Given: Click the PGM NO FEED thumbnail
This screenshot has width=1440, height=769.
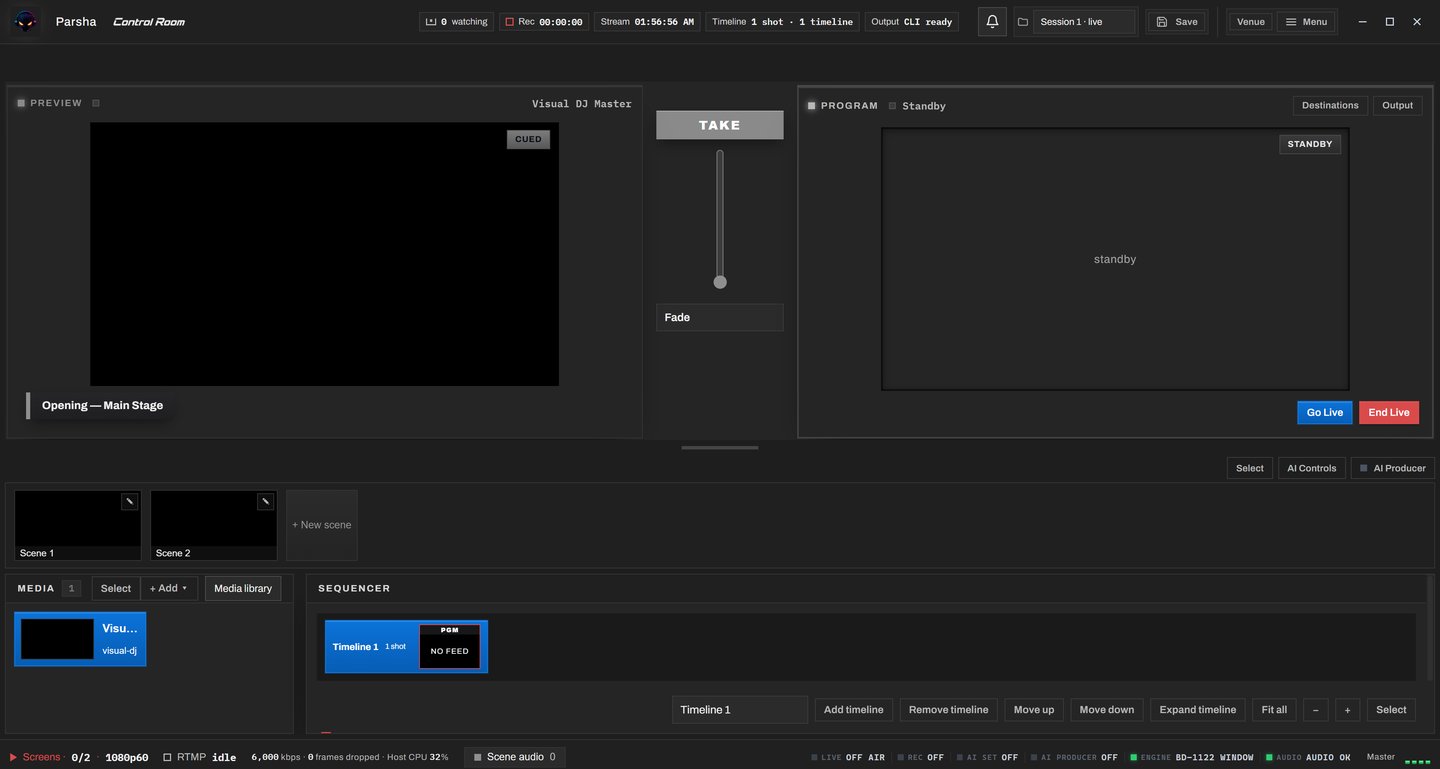Looking at the screenshot, I should pos(449,646).
